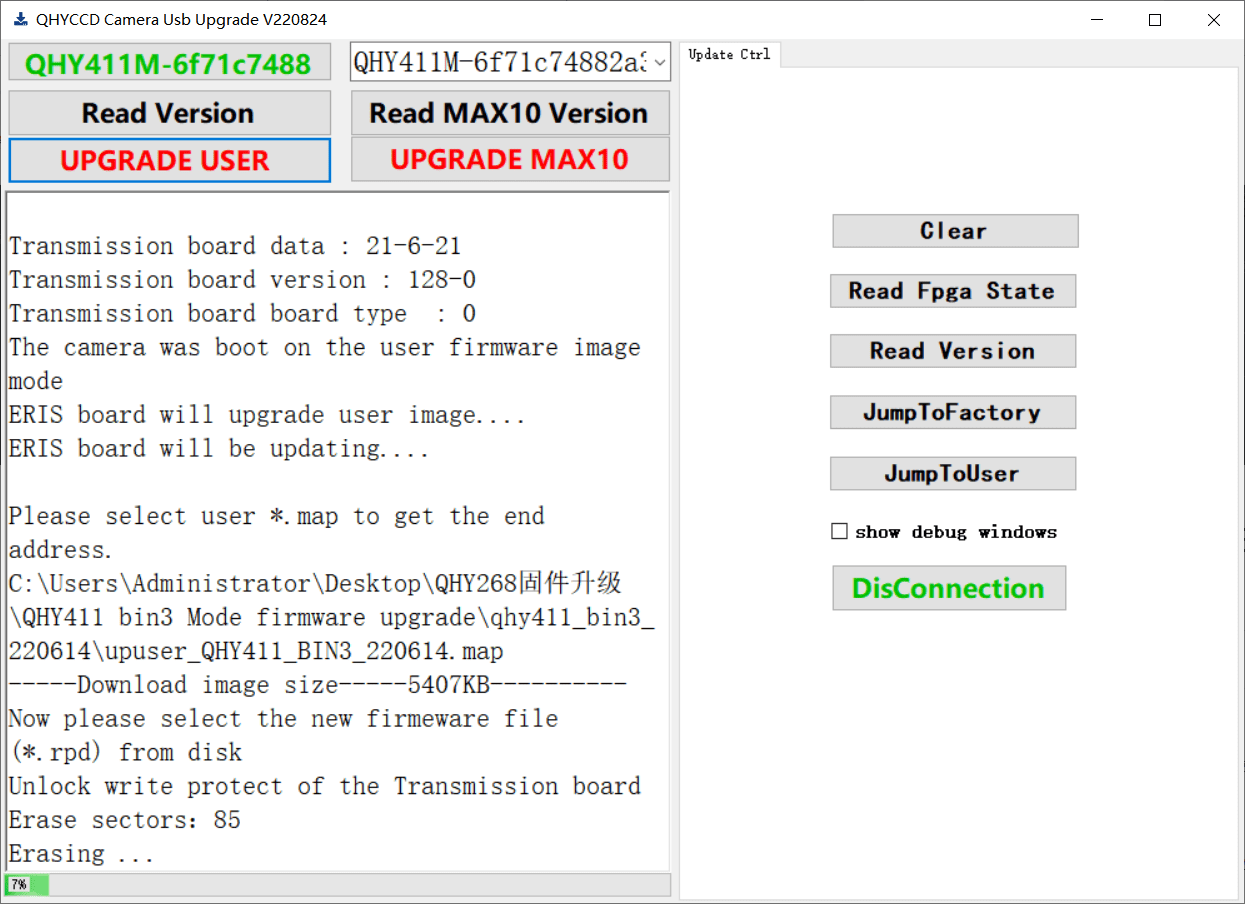Click 'Unlock write protect of the Transmission board' line
Viewport: 1245px width, 904px height.
pos(325,786)
